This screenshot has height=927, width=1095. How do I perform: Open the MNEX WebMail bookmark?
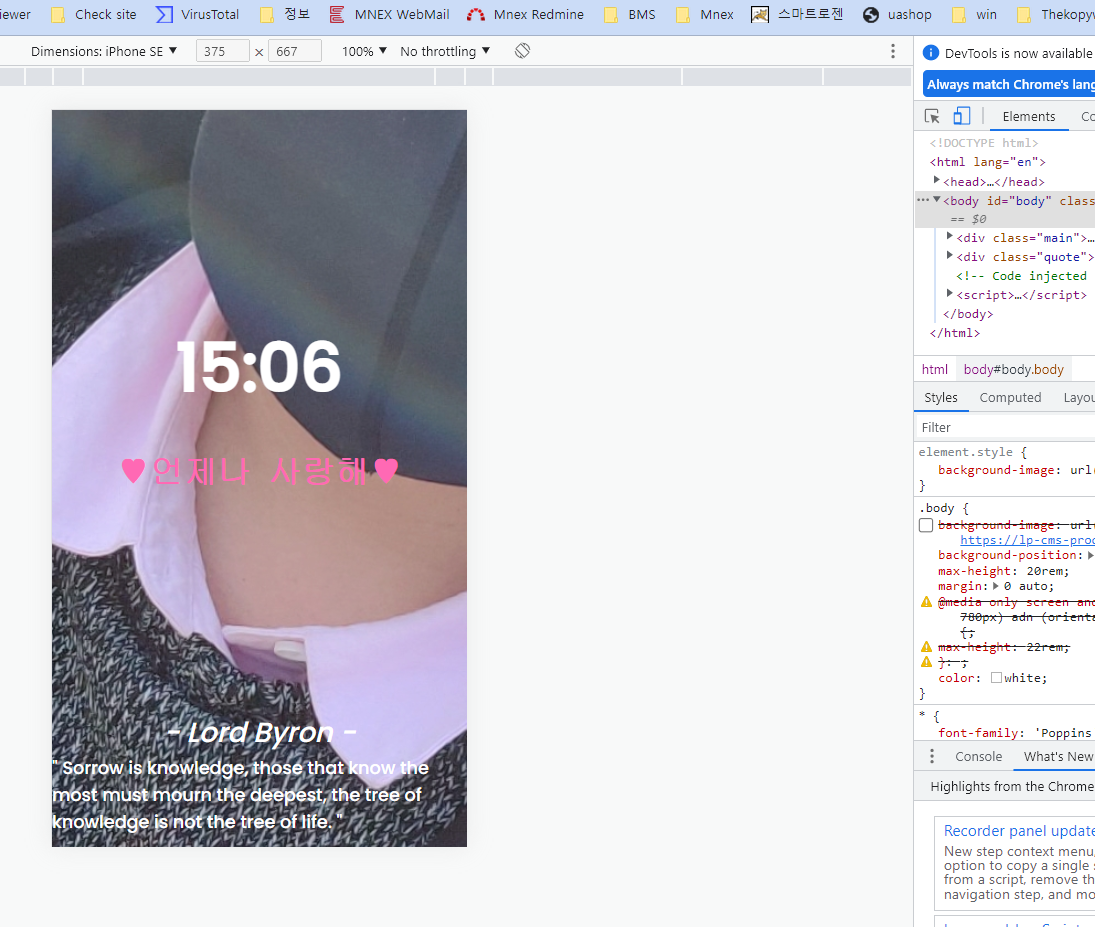[x=390, y=15]
